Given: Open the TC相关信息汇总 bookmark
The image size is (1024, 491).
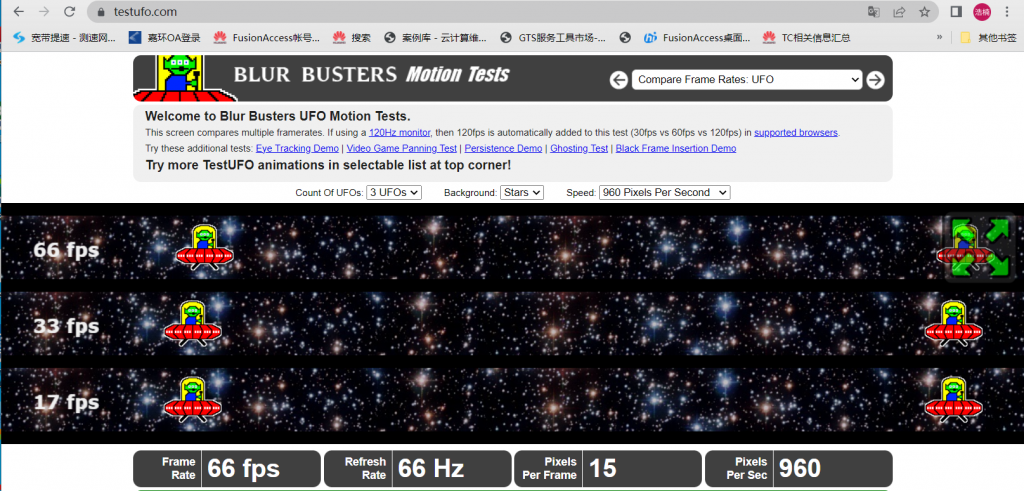Looking at the screenshot, I should coord(807,38).
